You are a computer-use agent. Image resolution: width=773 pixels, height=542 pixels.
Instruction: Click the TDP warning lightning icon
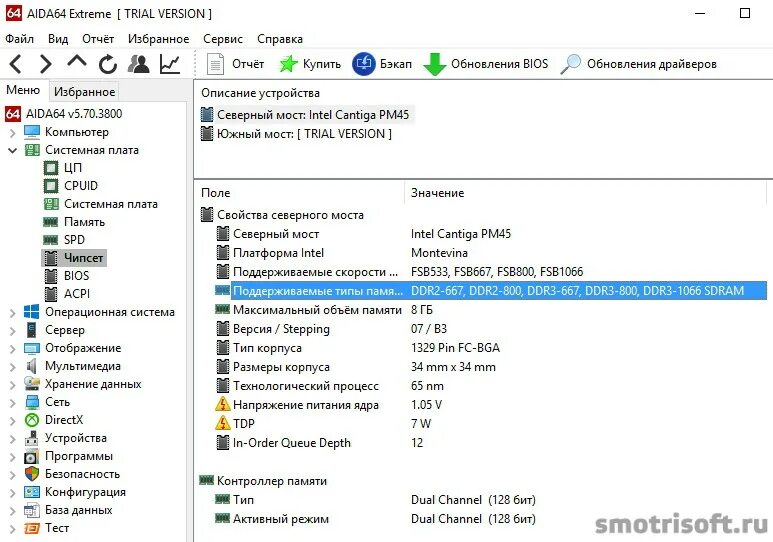coord(223,423)
